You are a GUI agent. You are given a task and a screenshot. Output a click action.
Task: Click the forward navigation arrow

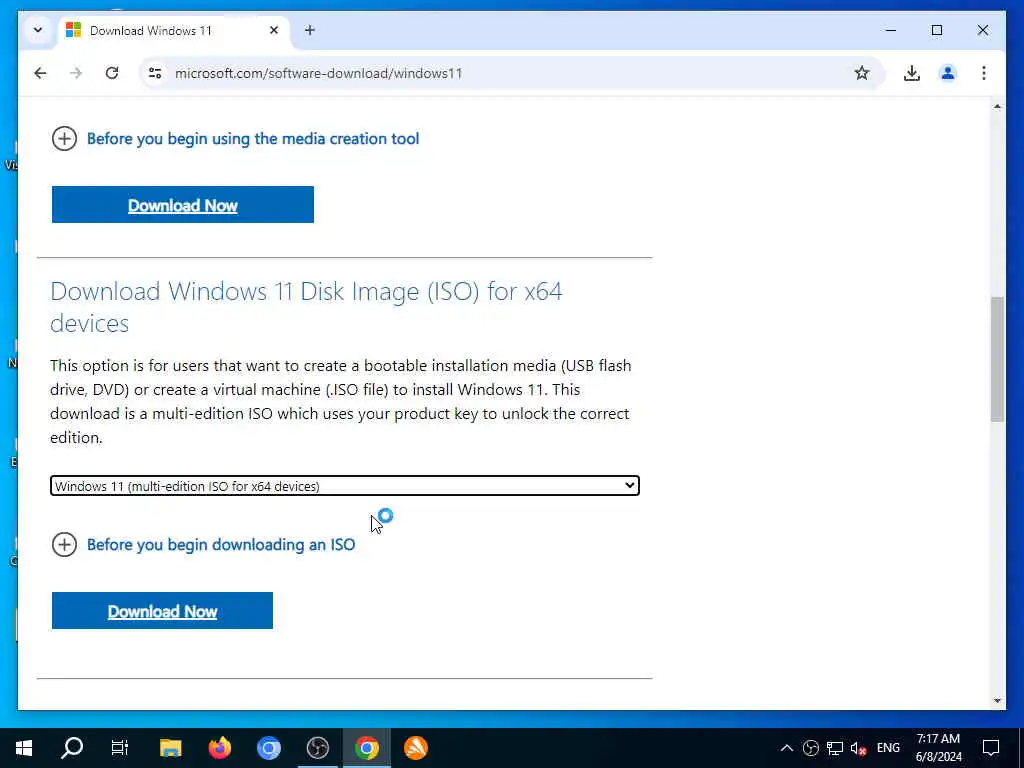click(76, 73)
